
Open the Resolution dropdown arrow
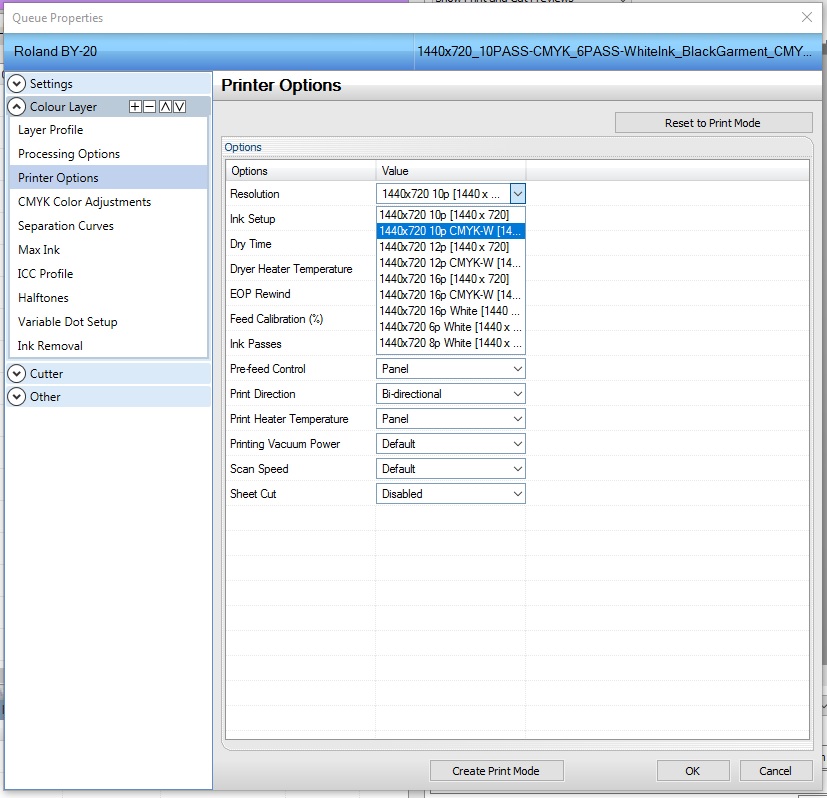(517, 194)
